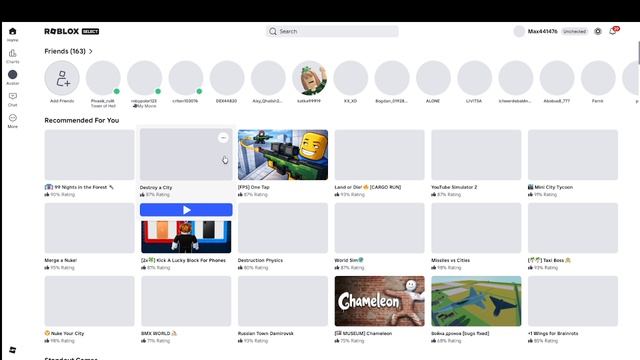Click the 'Destroy a City' title

click(x=156, y=187)
